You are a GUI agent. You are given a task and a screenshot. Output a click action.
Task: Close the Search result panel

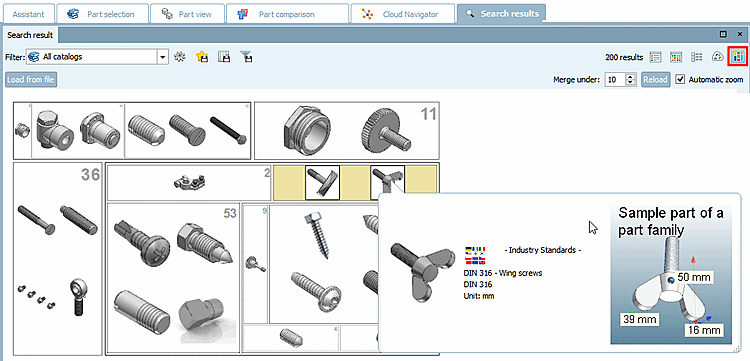(739, 34)
